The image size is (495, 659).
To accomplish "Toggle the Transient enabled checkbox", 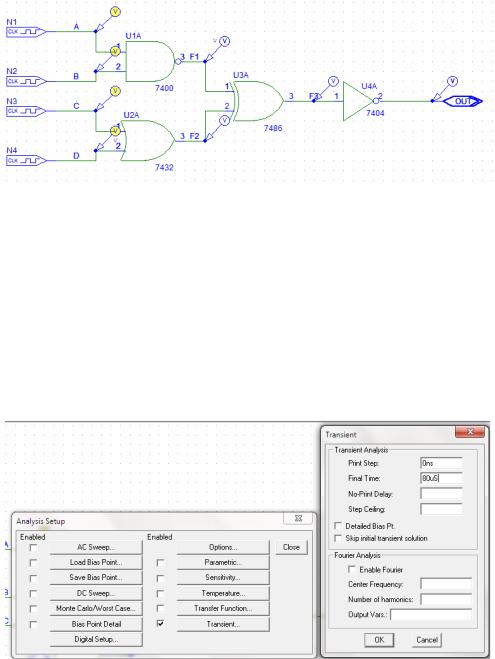I will [160, 624].
